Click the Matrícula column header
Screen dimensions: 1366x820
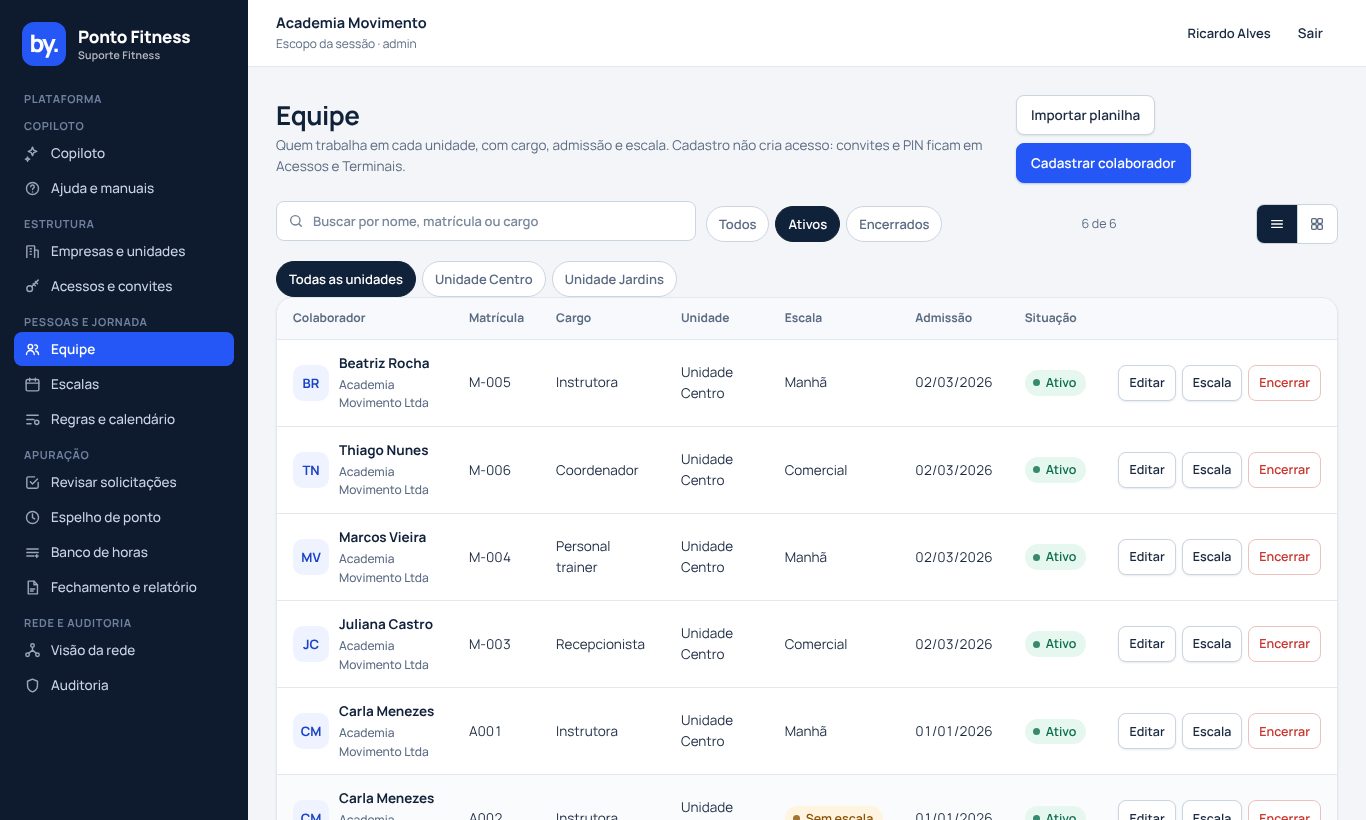[x=496, y=318]
